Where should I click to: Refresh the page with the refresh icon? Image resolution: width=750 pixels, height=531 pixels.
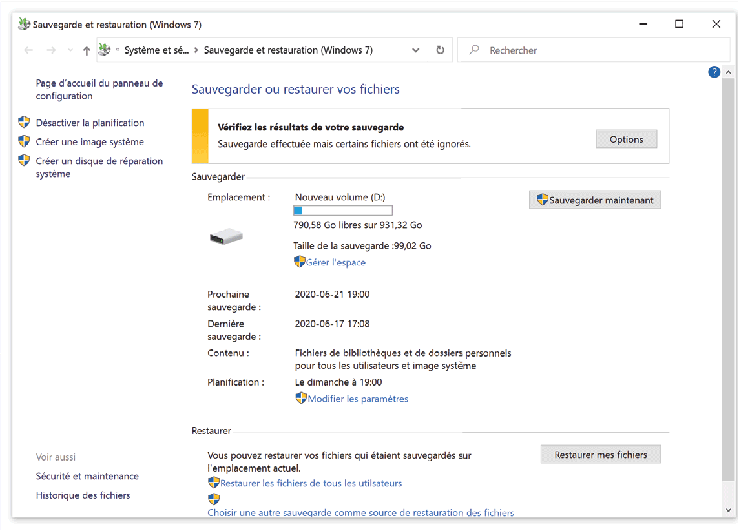pyautogui.click(x=440, y=50)
